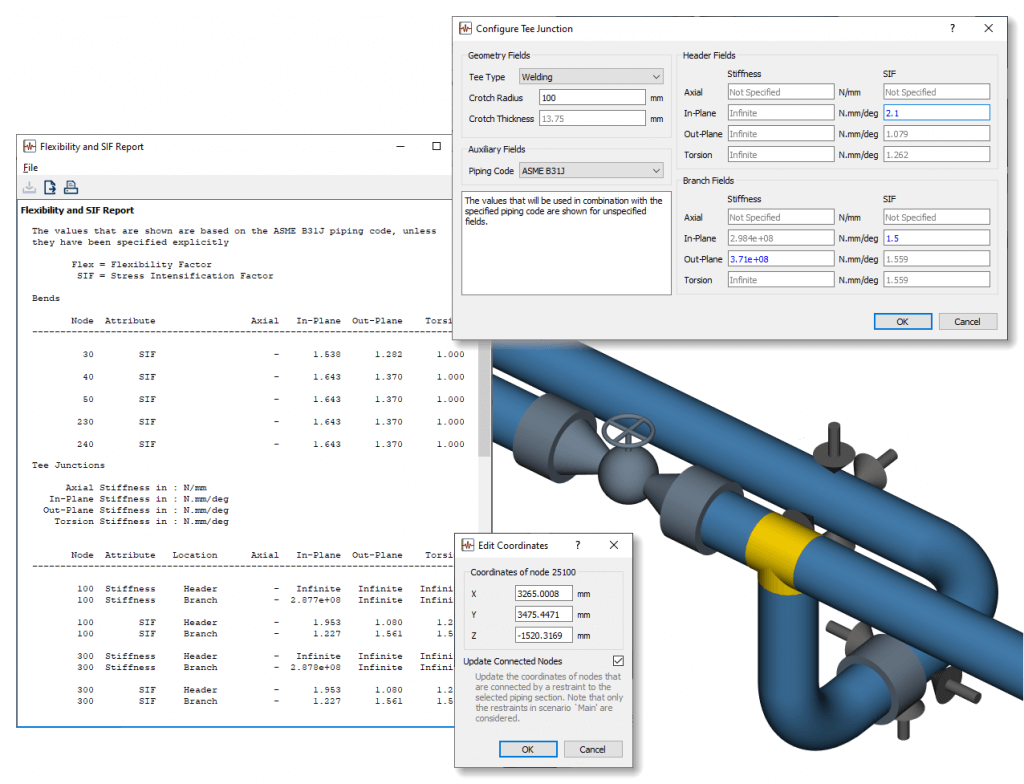Confirm tee junction settings with OK
This screenshot has width=1024, height=784.
pyautogui.click(x=902, y=321)
